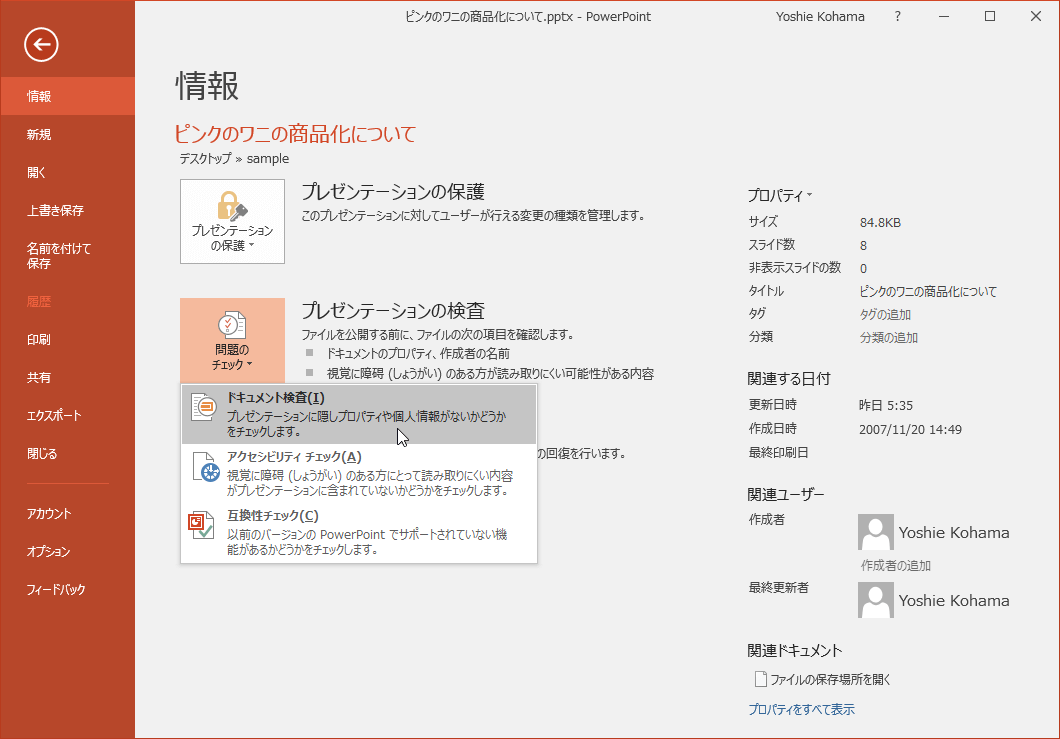The width and height of the screenshot is (1060, 739).
Task: Select the back arrow to leave Backstage view
Action: click(40, 44)
